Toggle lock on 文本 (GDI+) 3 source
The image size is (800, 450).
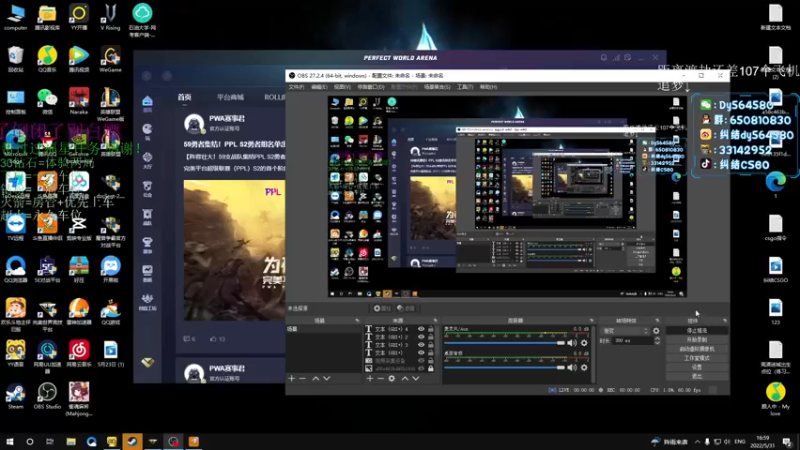[431, 344]
